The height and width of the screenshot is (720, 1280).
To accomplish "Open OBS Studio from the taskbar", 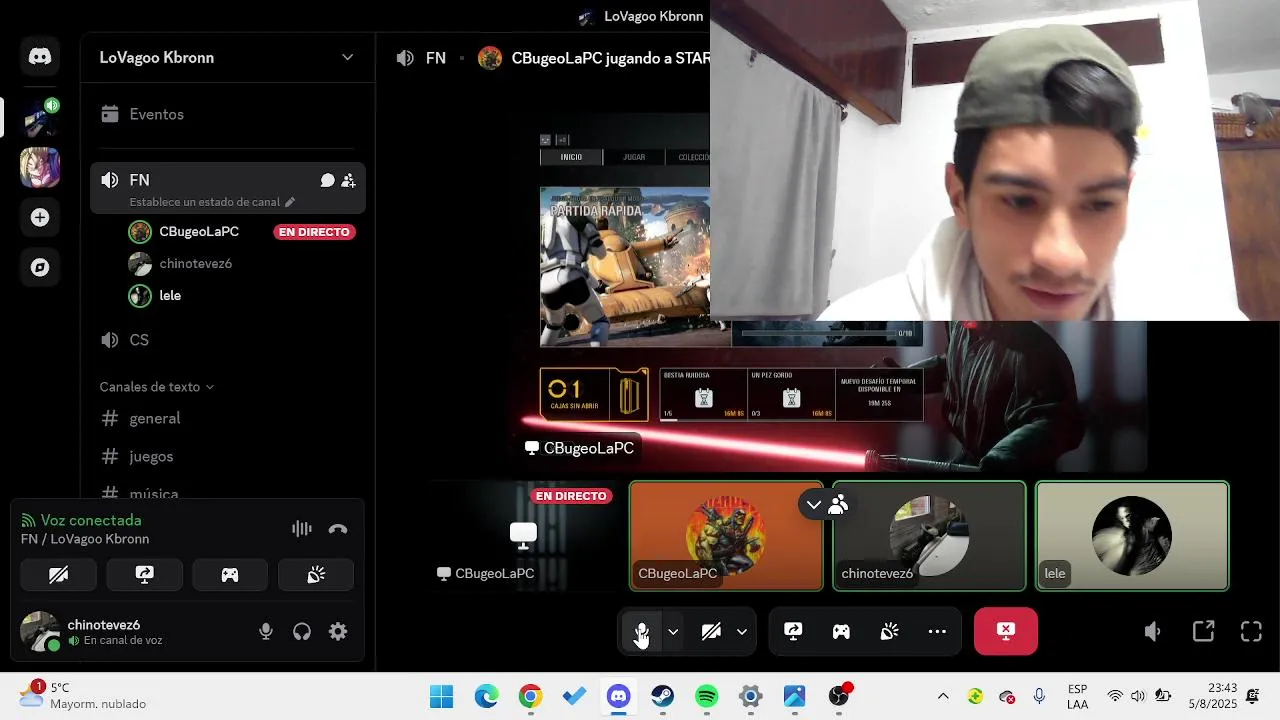I will click(x=839, y=697).
